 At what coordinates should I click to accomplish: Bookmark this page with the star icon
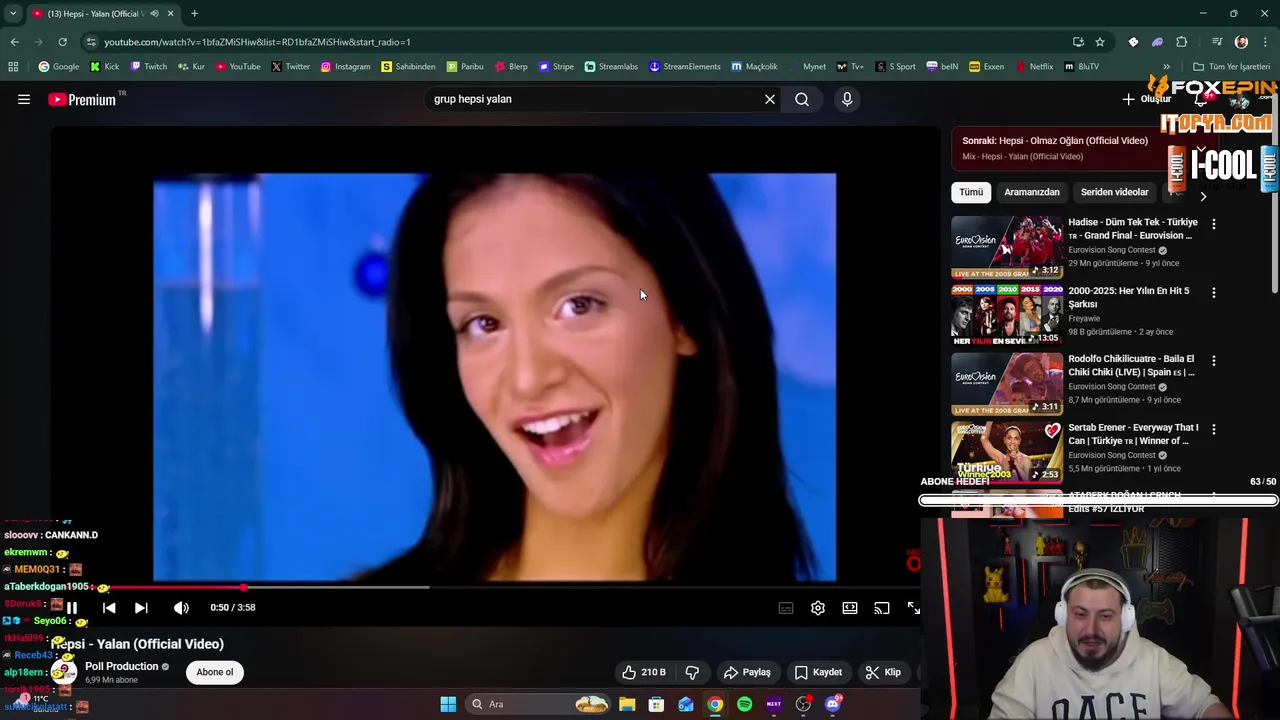pyautogui.click(x=1100, y=42)
